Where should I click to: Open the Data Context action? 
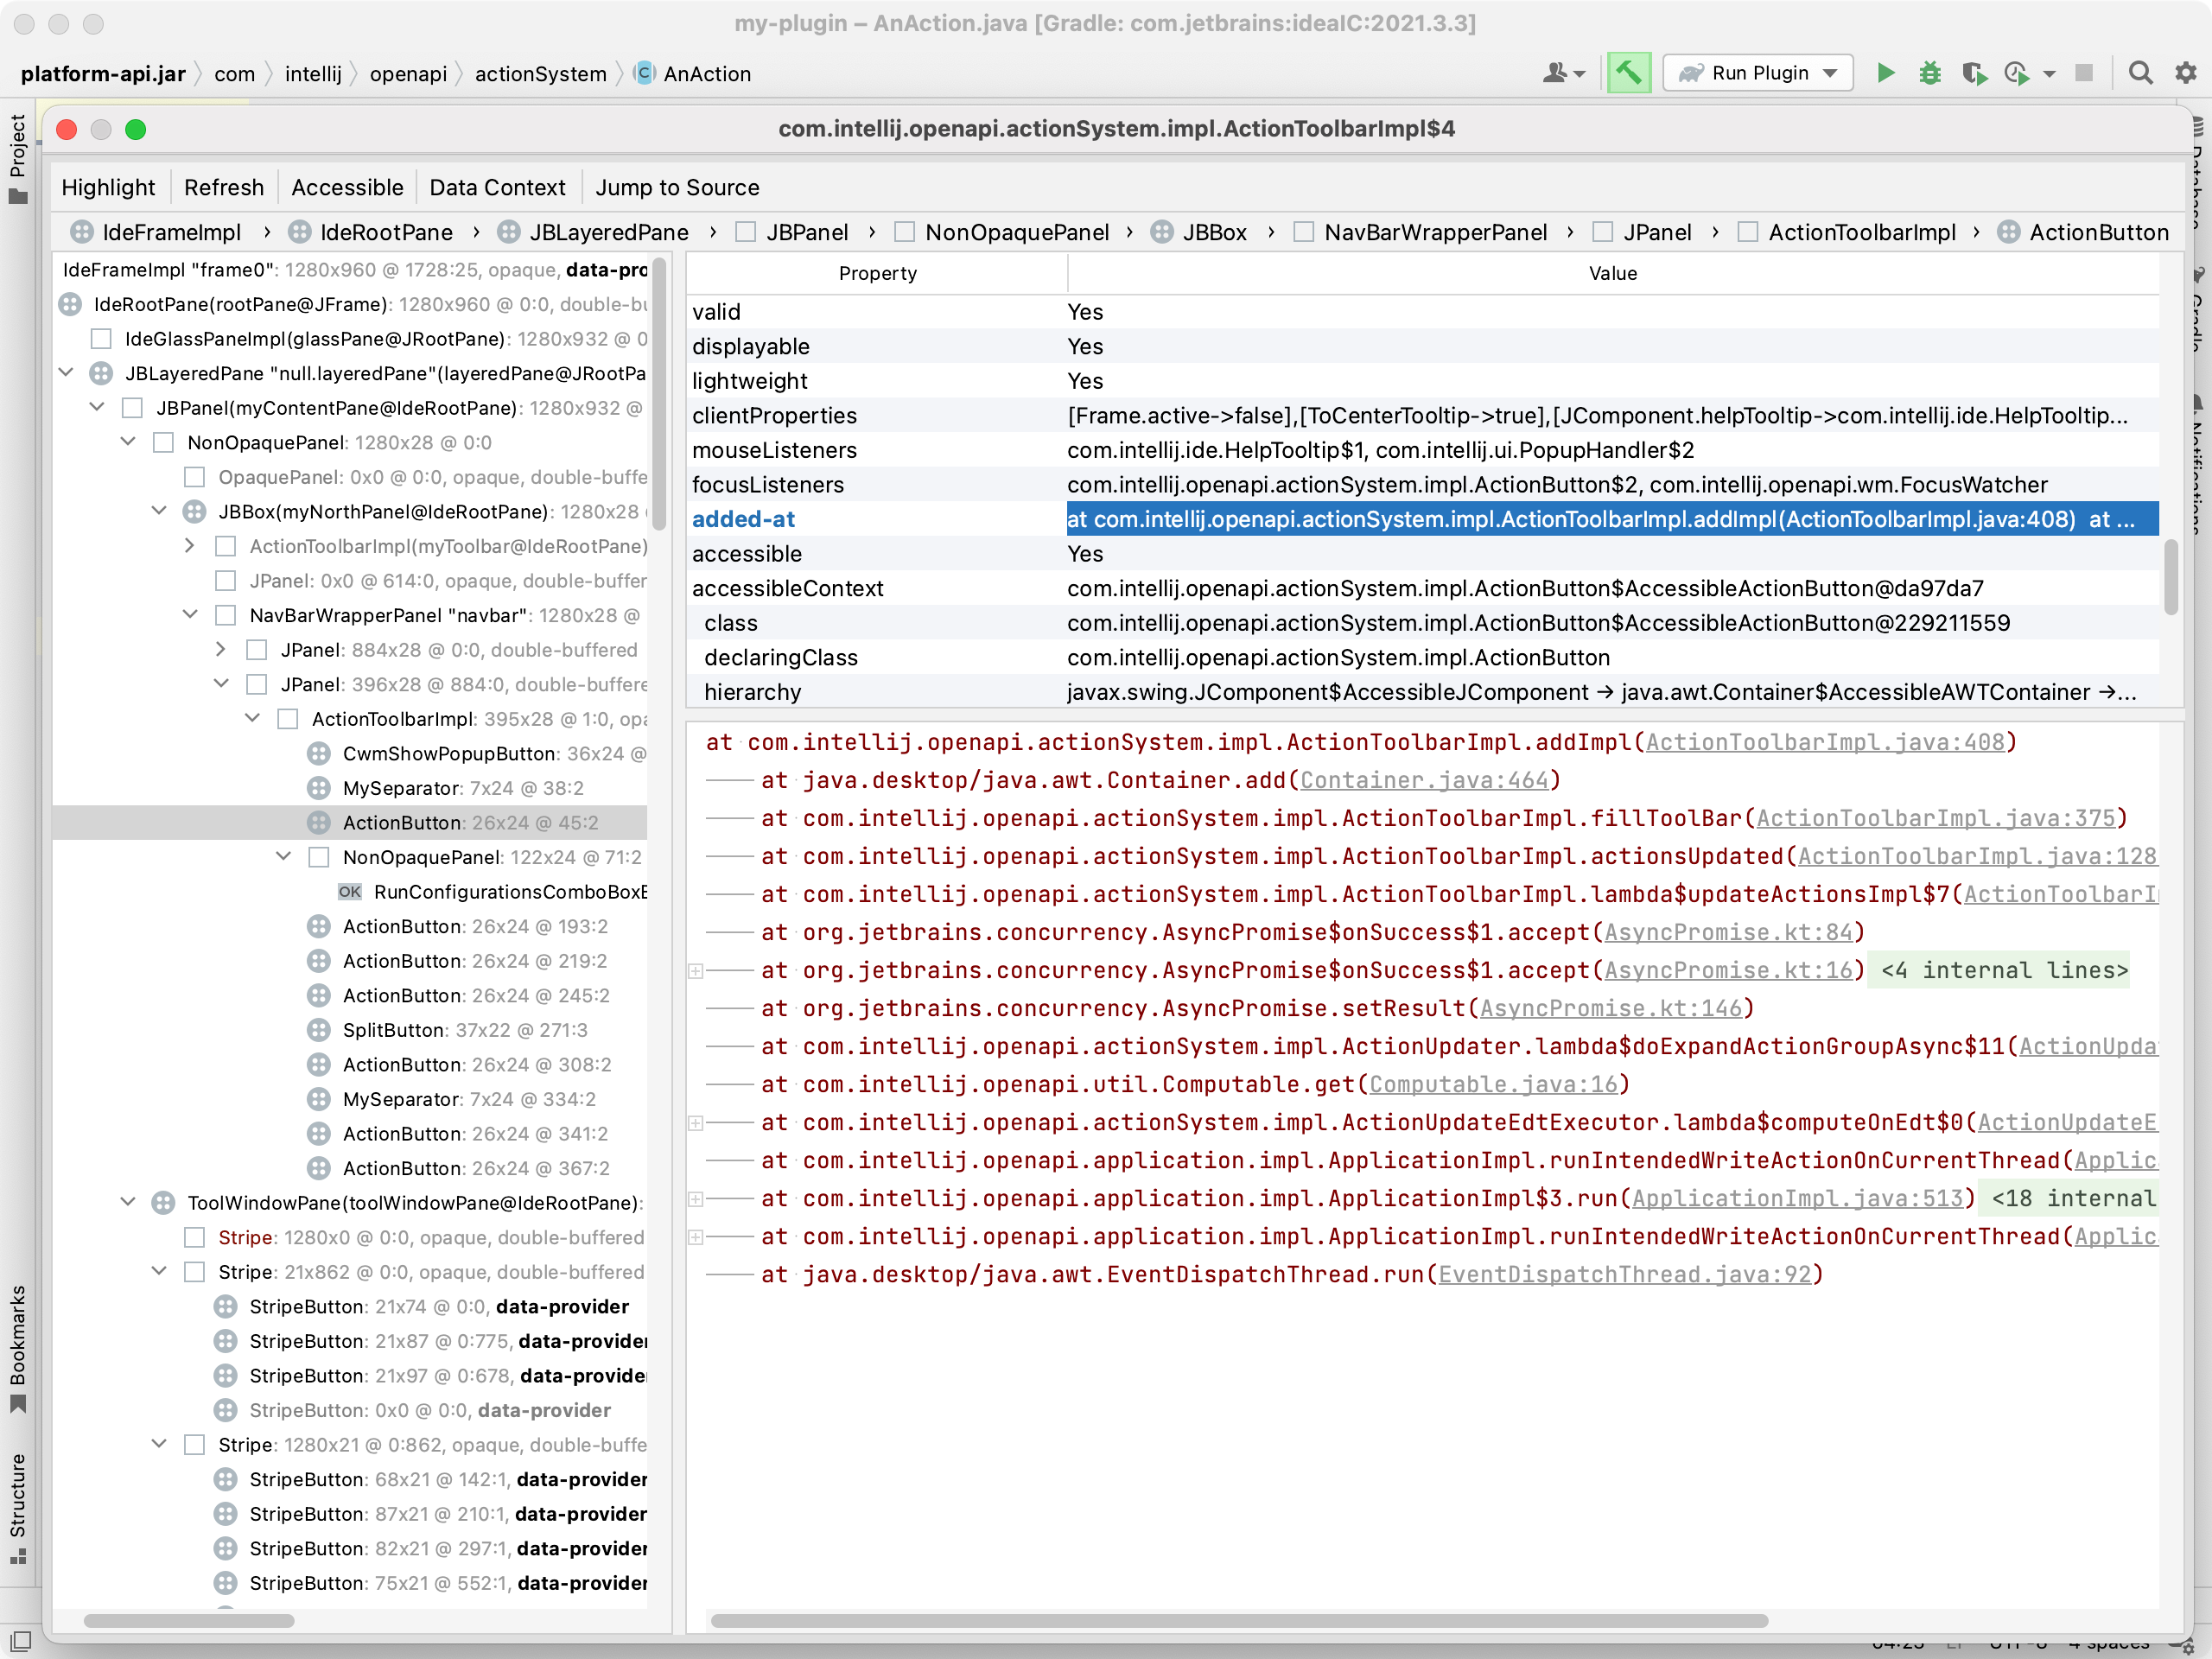coord(497,187)
